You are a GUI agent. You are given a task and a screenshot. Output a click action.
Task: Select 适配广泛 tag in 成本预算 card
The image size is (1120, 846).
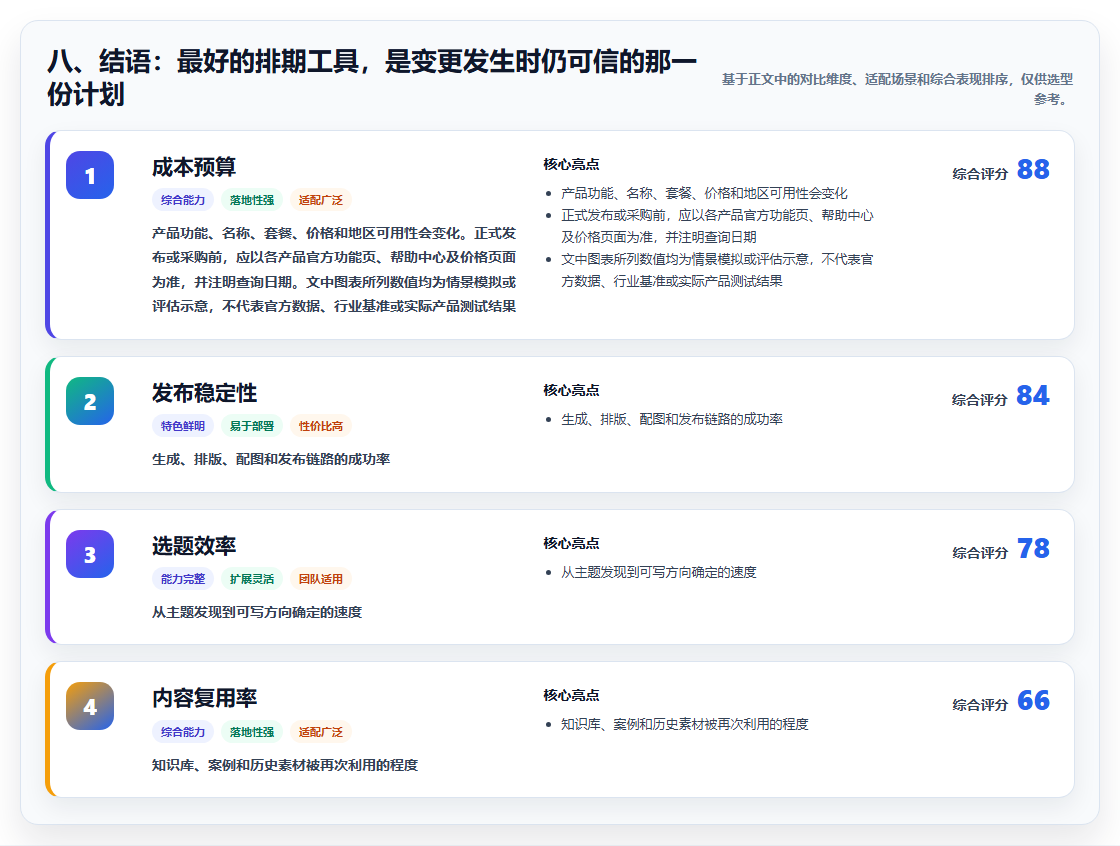(321, 200)
